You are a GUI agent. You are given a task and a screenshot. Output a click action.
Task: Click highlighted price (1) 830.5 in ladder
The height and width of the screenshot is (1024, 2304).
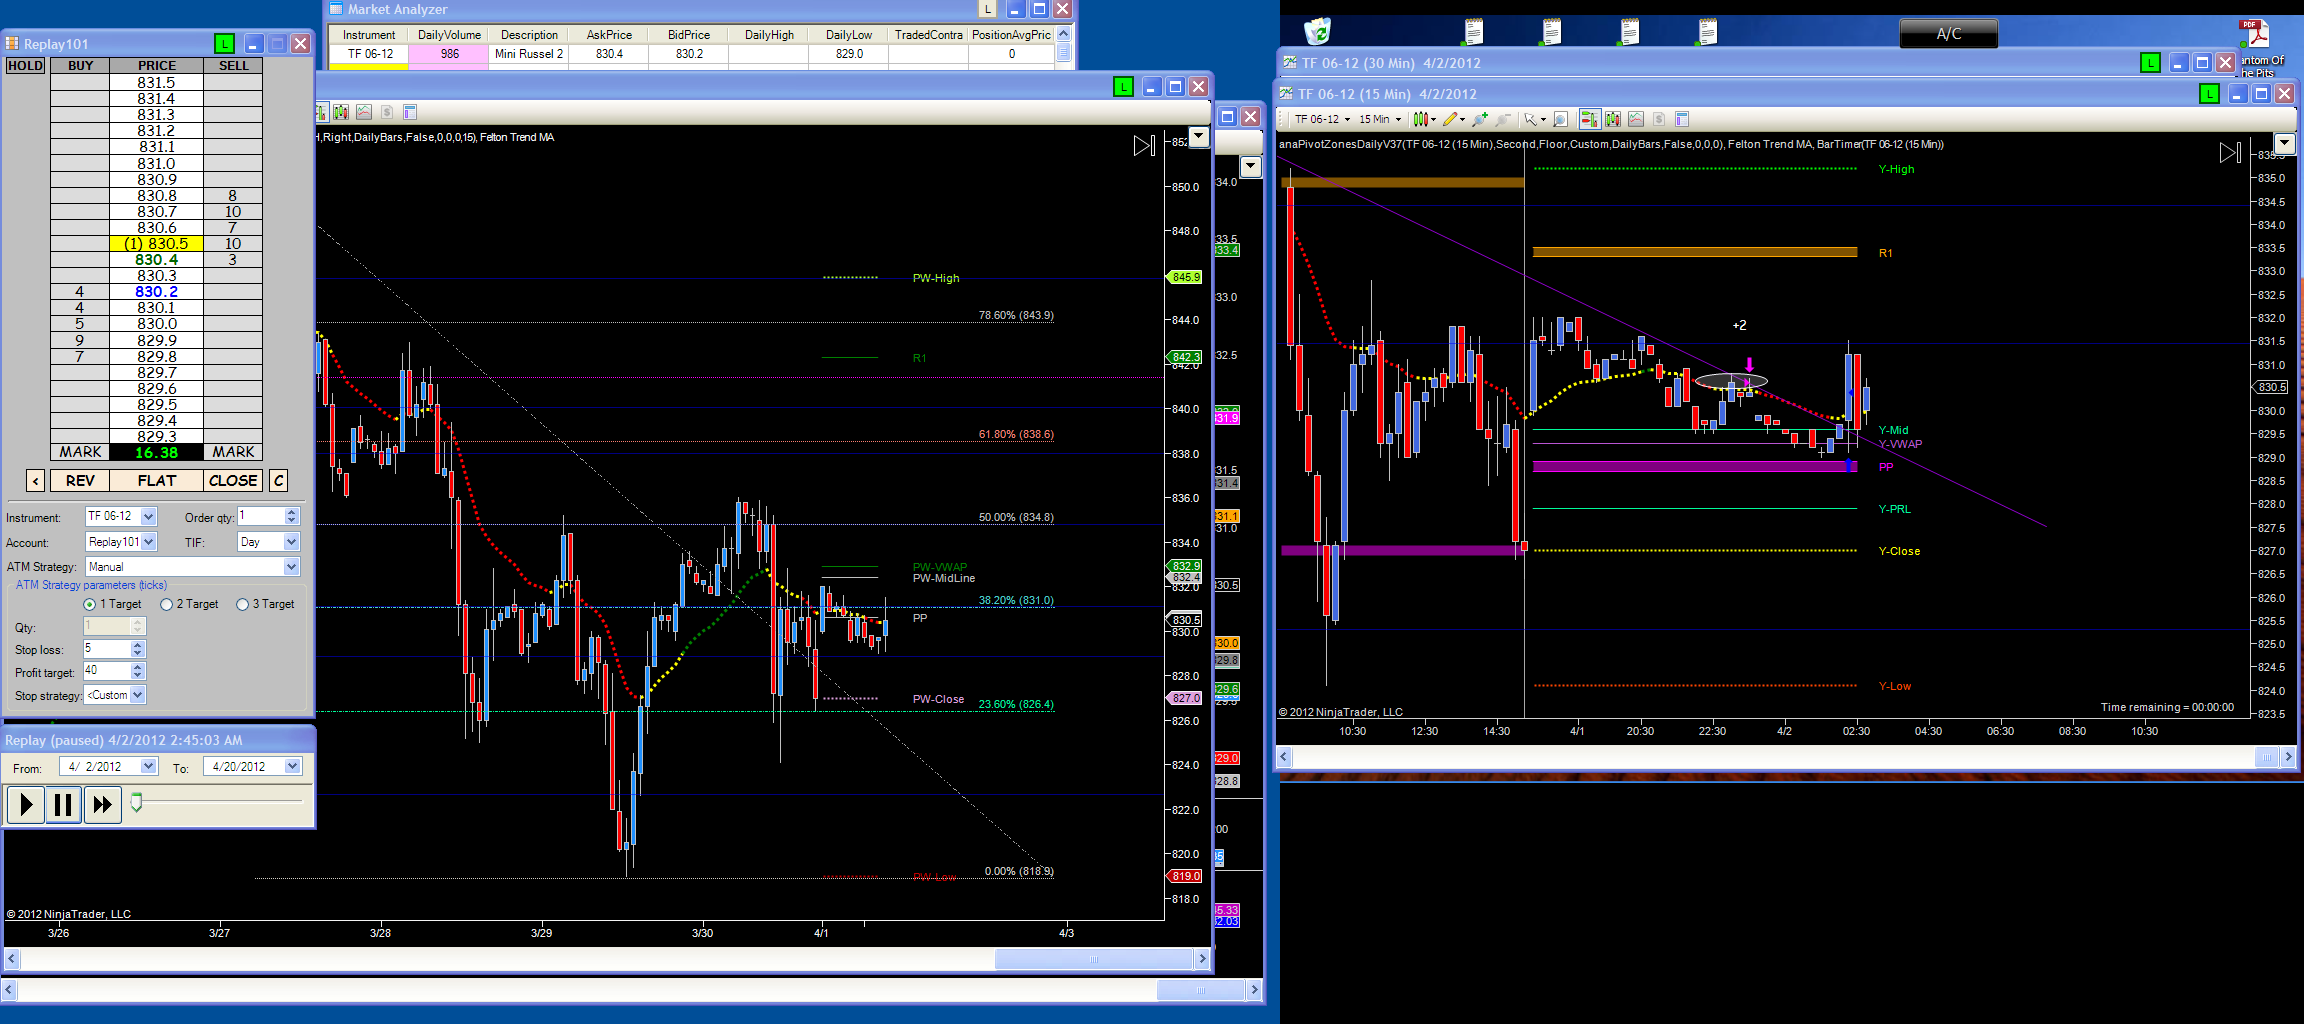[x=156, y=244]
